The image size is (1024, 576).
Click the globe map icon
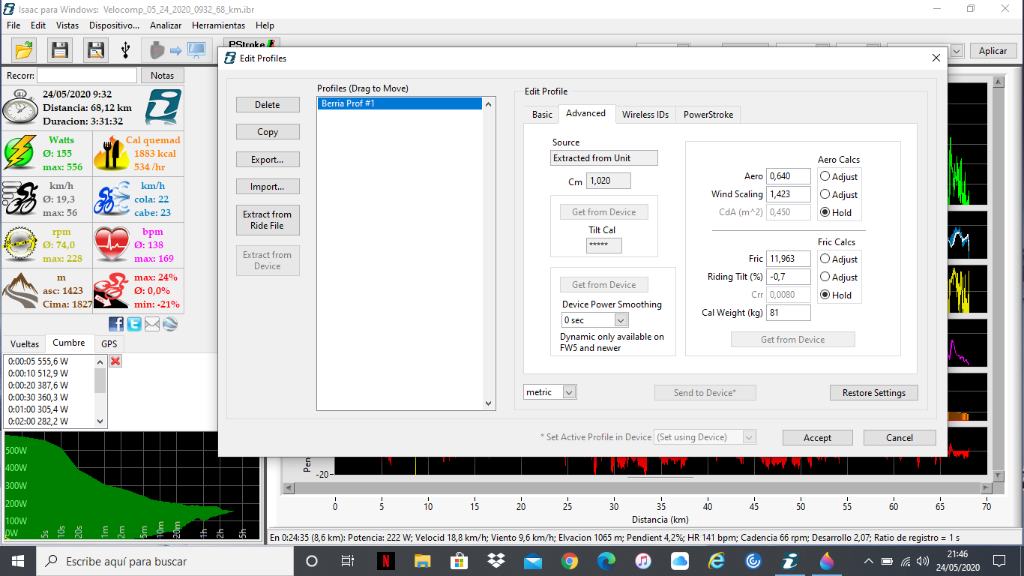(x=170, y=324)
